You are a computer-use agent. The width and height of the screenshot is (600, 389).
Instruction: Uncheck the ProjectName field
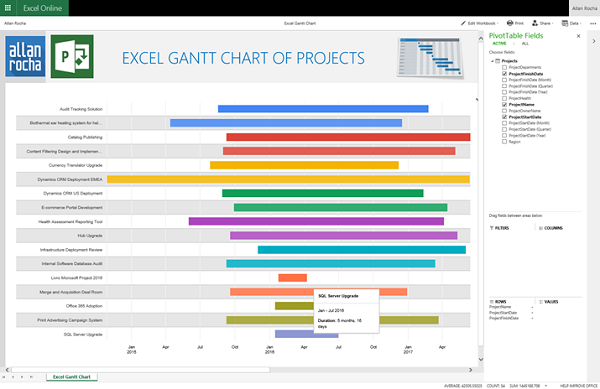pyautogui.click(x=504, y=104)
